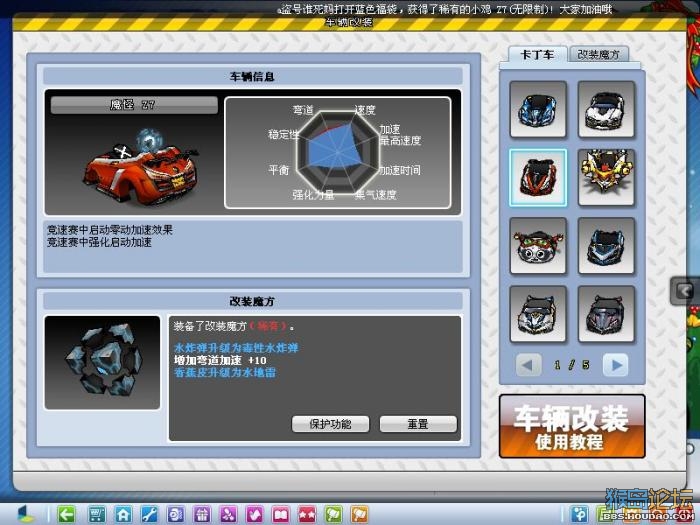Click the 速度 label on radar chart

point(365,110)
